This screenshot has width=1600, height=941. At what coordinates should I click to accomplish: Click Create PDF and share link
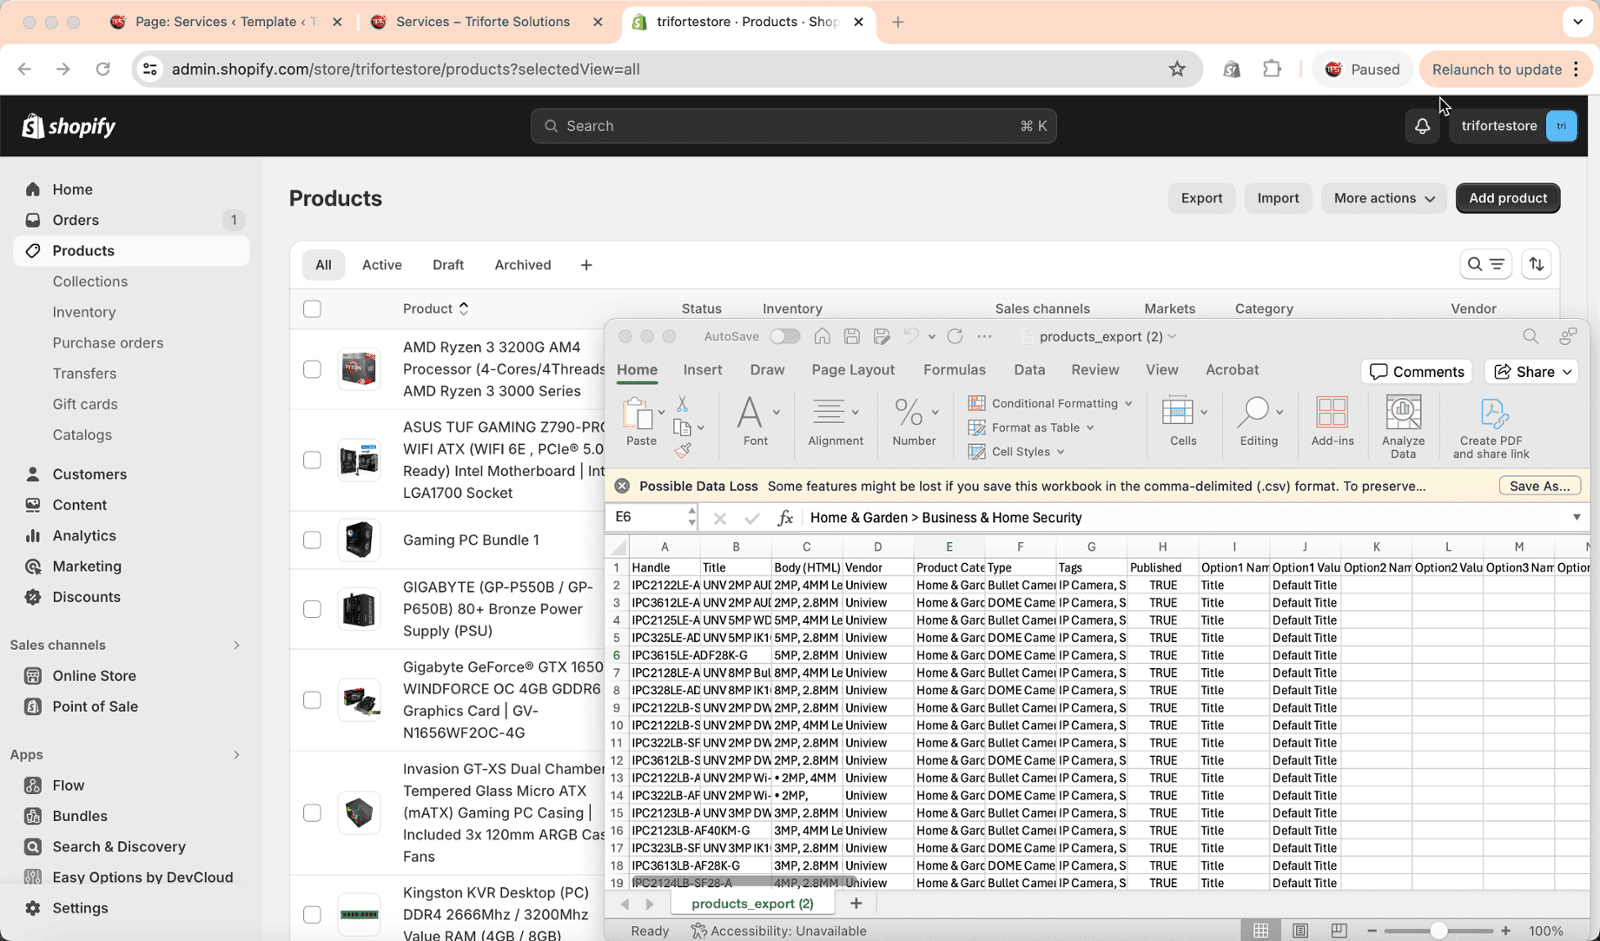point(1491,427)
